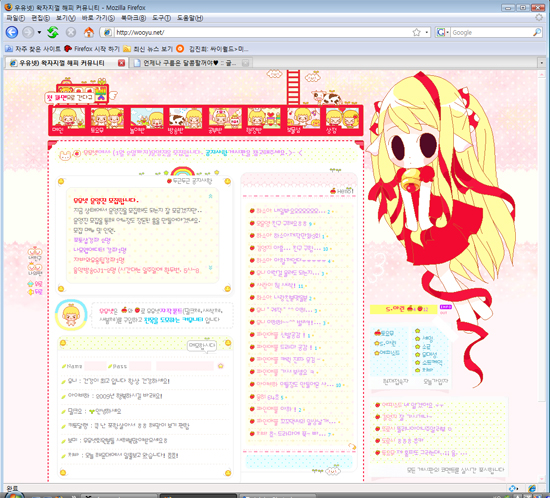The image size is (550, 498).
Task: Click the orange refresh arrow below post list
Action: 352,446
